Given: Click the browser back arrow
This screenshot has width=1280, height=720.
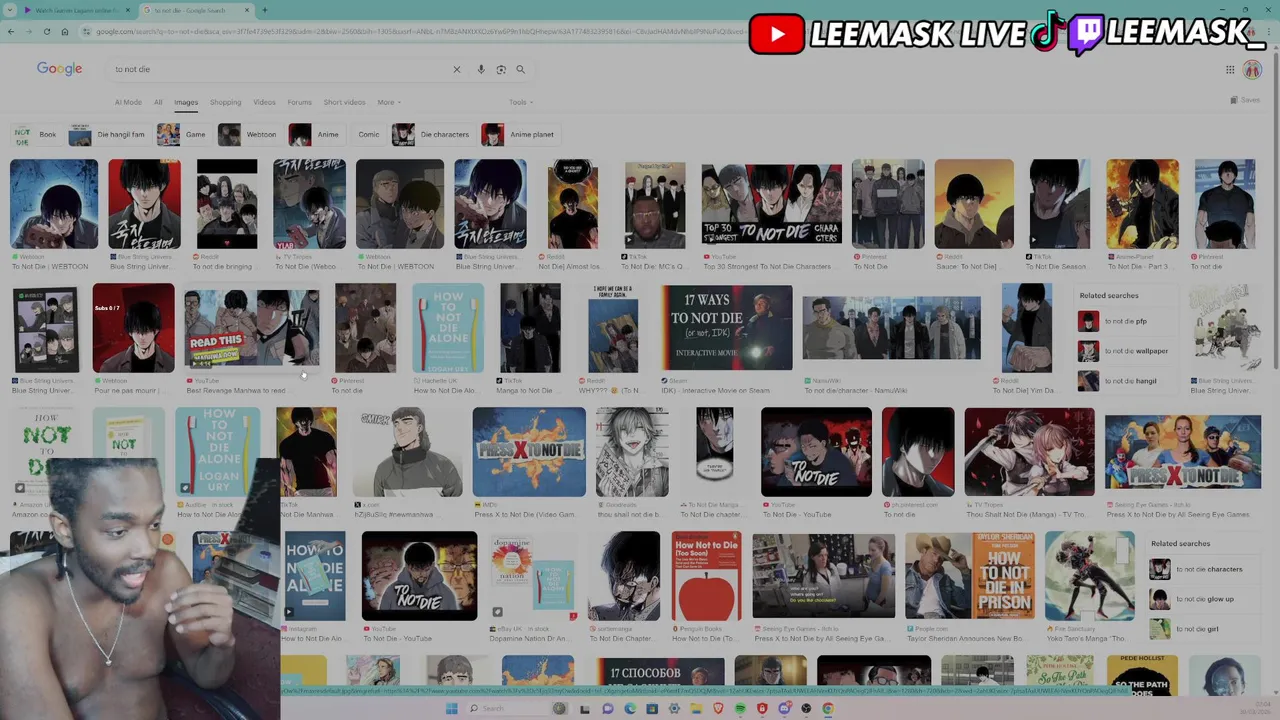Looking at the screenshot, I should point(11,32).
